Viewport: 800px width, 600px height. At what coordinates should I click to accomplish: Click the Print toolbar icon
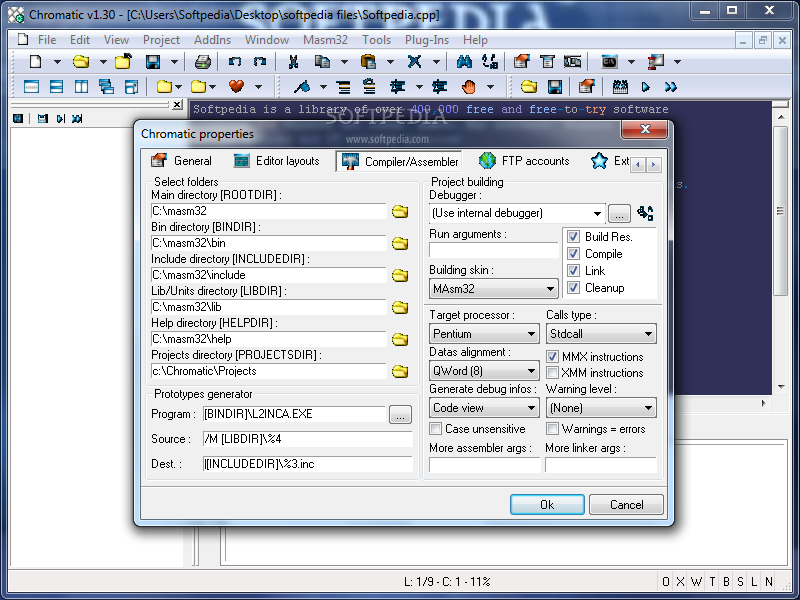tap(203, 62)
